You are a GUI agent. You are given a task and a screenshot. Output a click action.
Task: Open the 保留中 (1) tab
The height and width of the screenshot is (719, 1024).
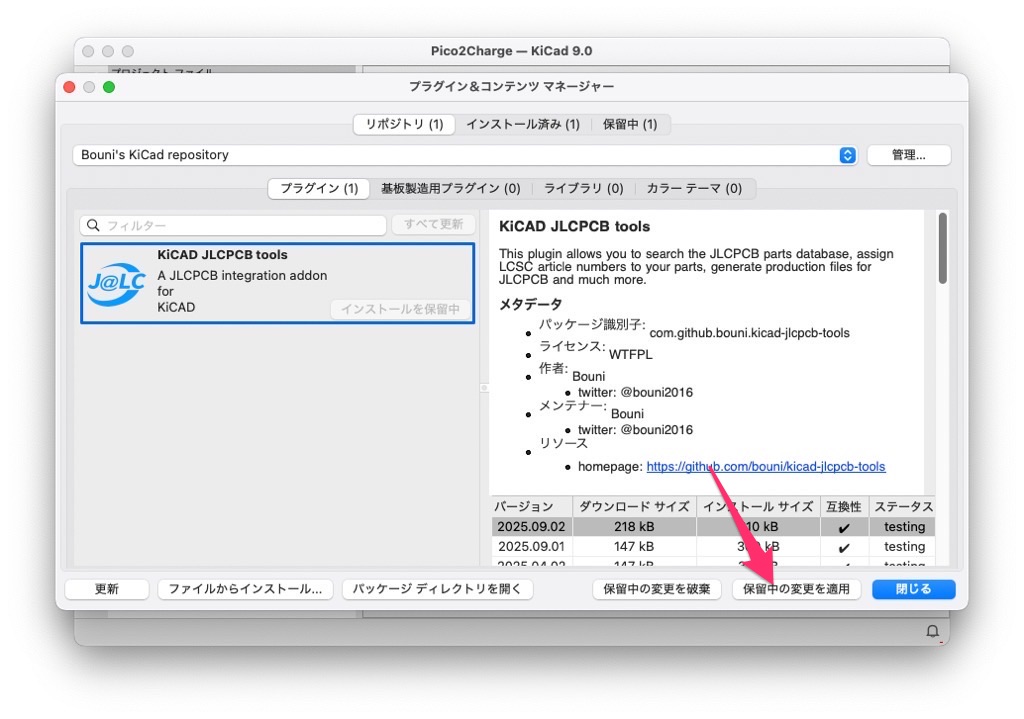click(x=630, y=124)
